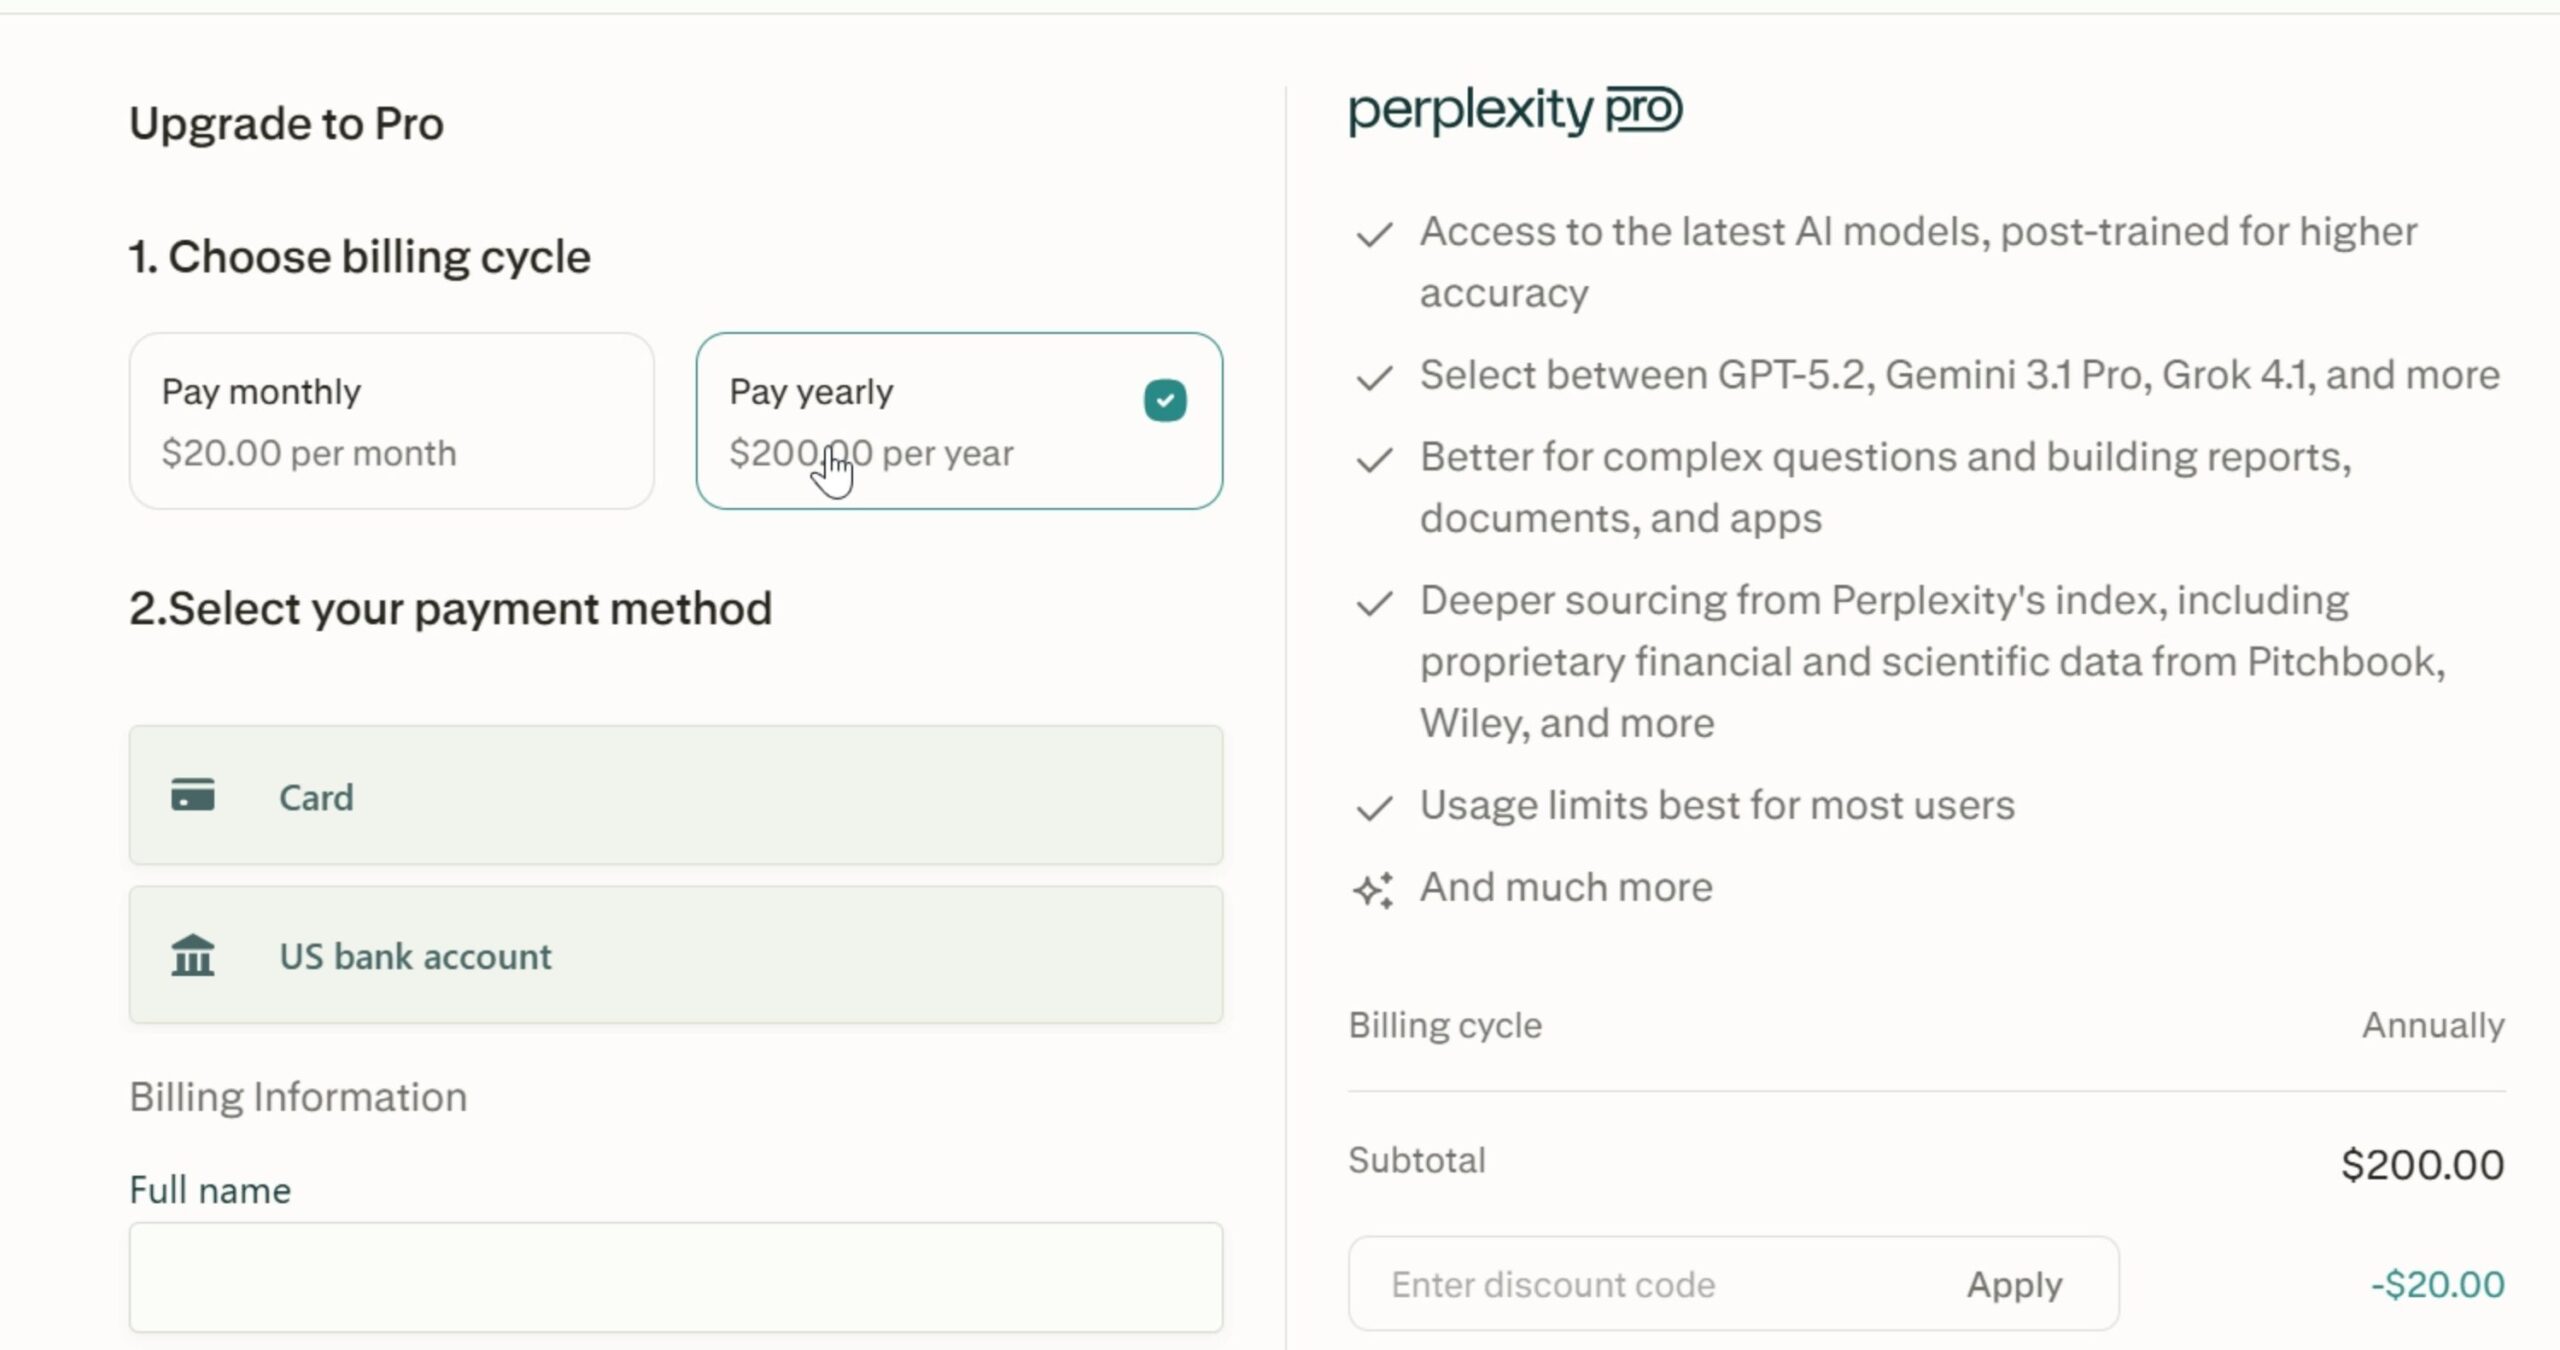The image size is (2560, 1350).
Task: Click the sparkle icon beside And much more
Action: tap(1374, 888)
